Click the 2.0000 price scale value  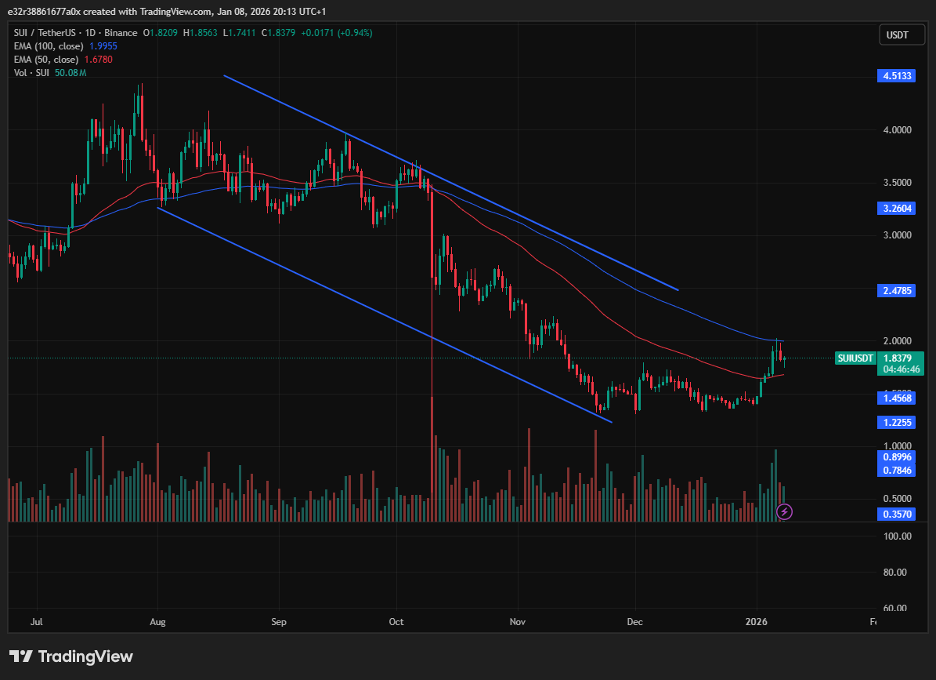pos(897,340)
